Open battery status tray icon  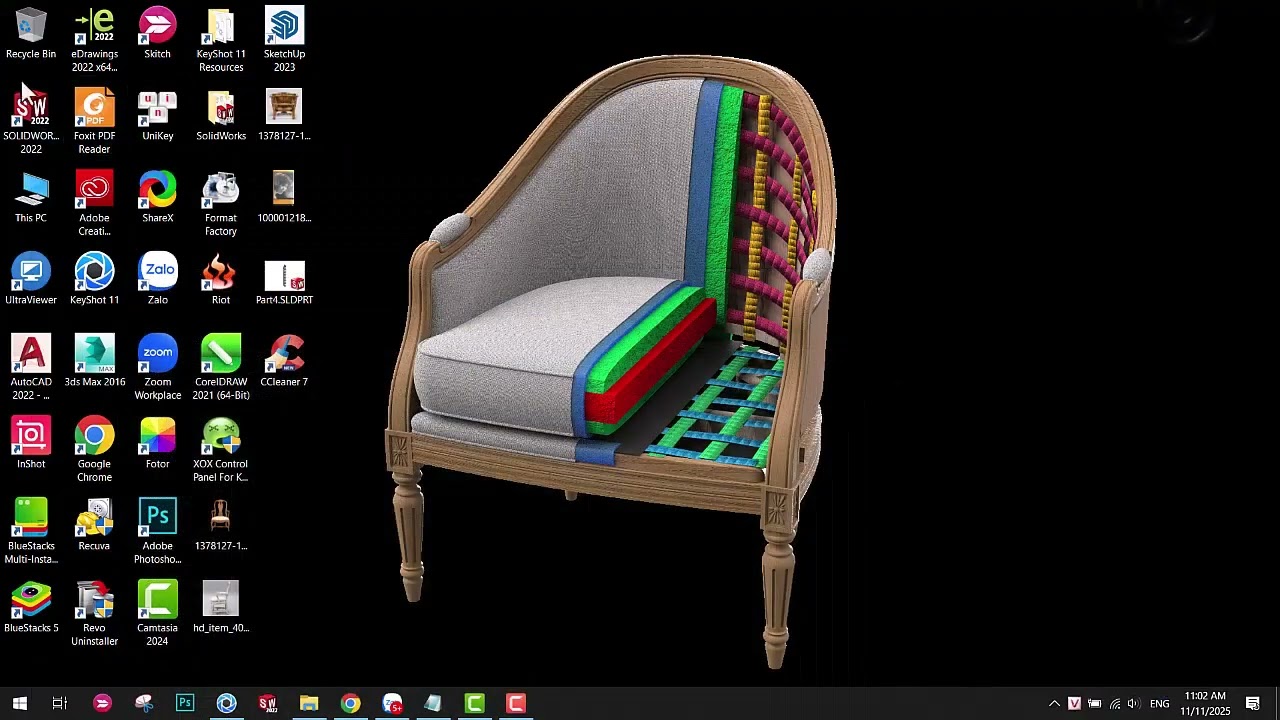point(1094,704)
